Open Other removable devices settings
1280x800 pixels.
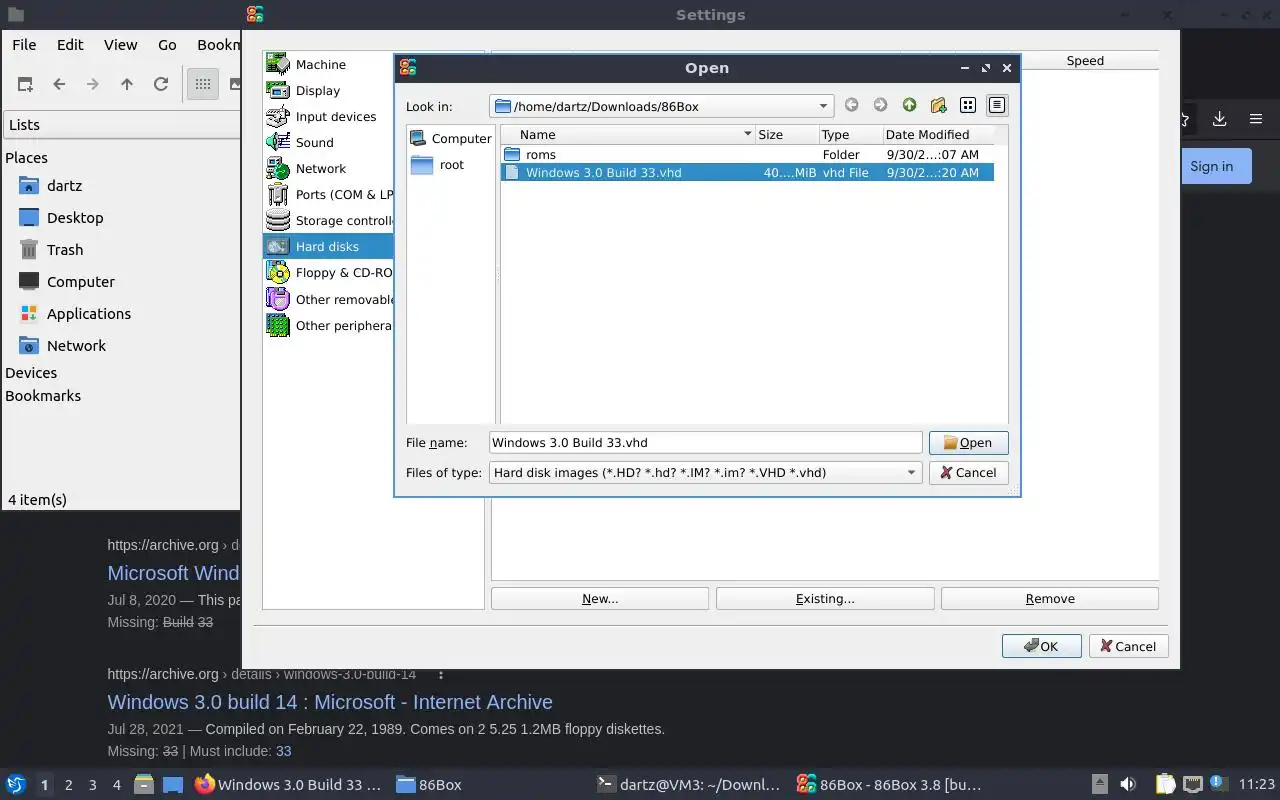coord(328,299)
